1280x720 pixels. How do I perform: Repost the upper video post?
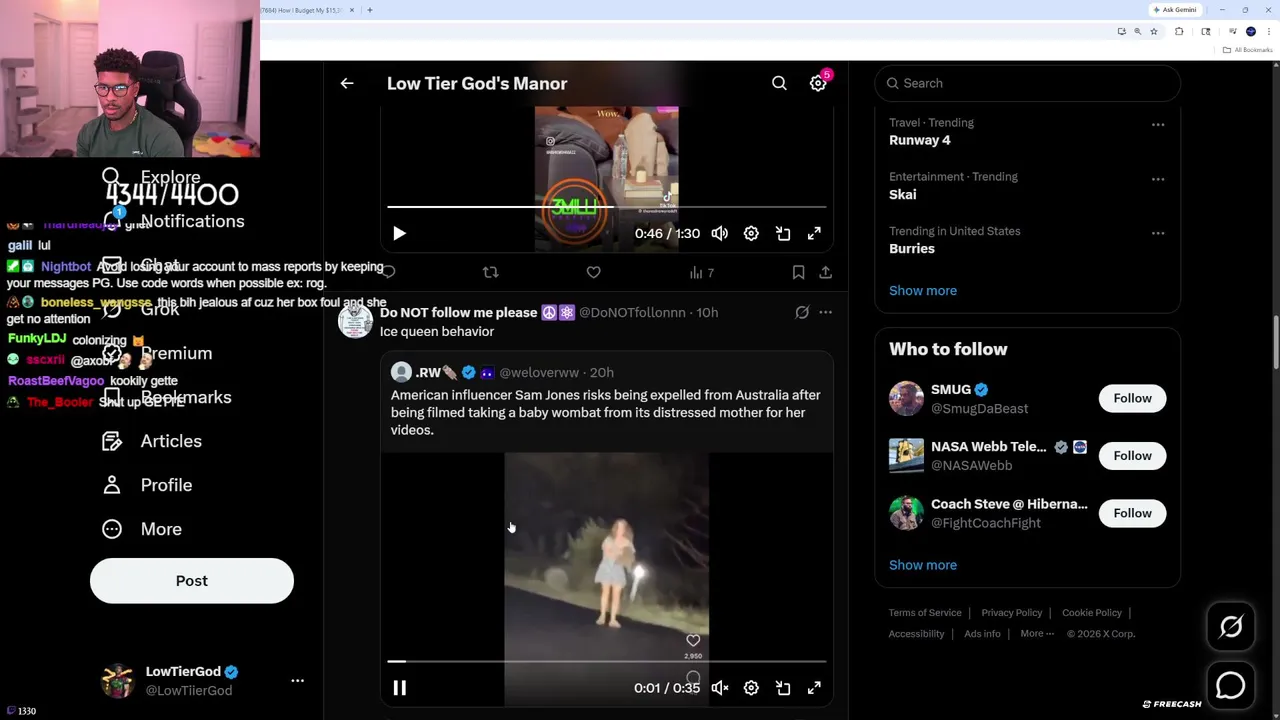click(490, 272)
